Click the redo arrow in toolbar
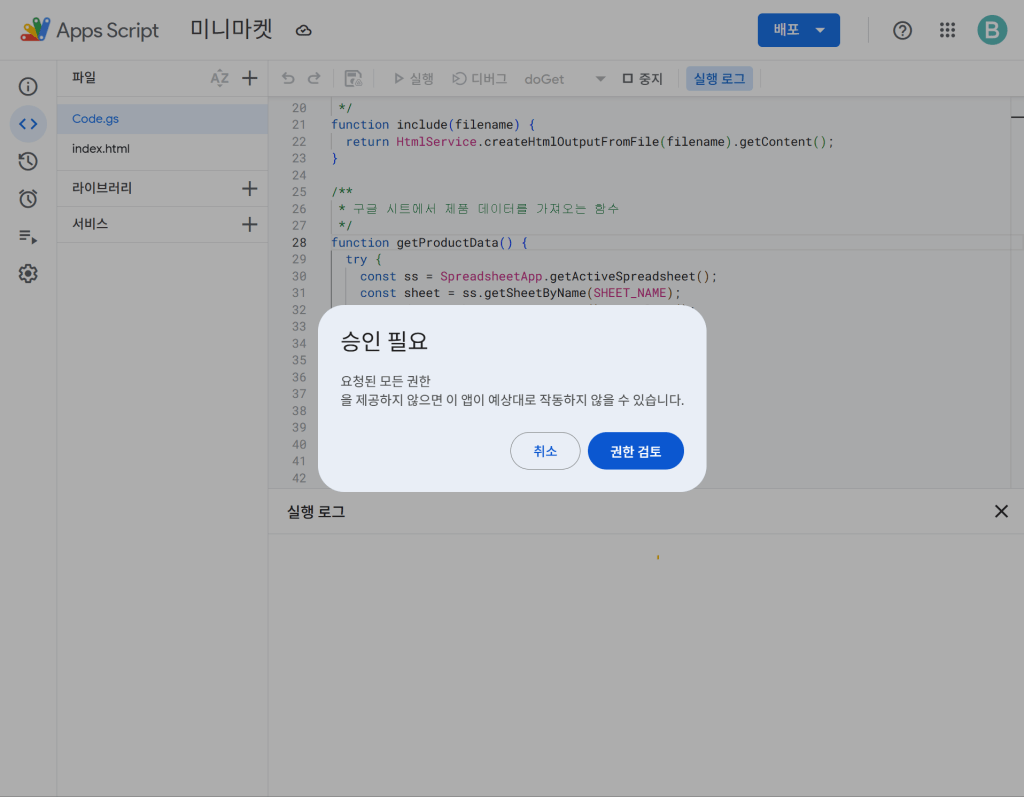Image resolution: width=1024 pixels, height=797 pixels. 314,79
